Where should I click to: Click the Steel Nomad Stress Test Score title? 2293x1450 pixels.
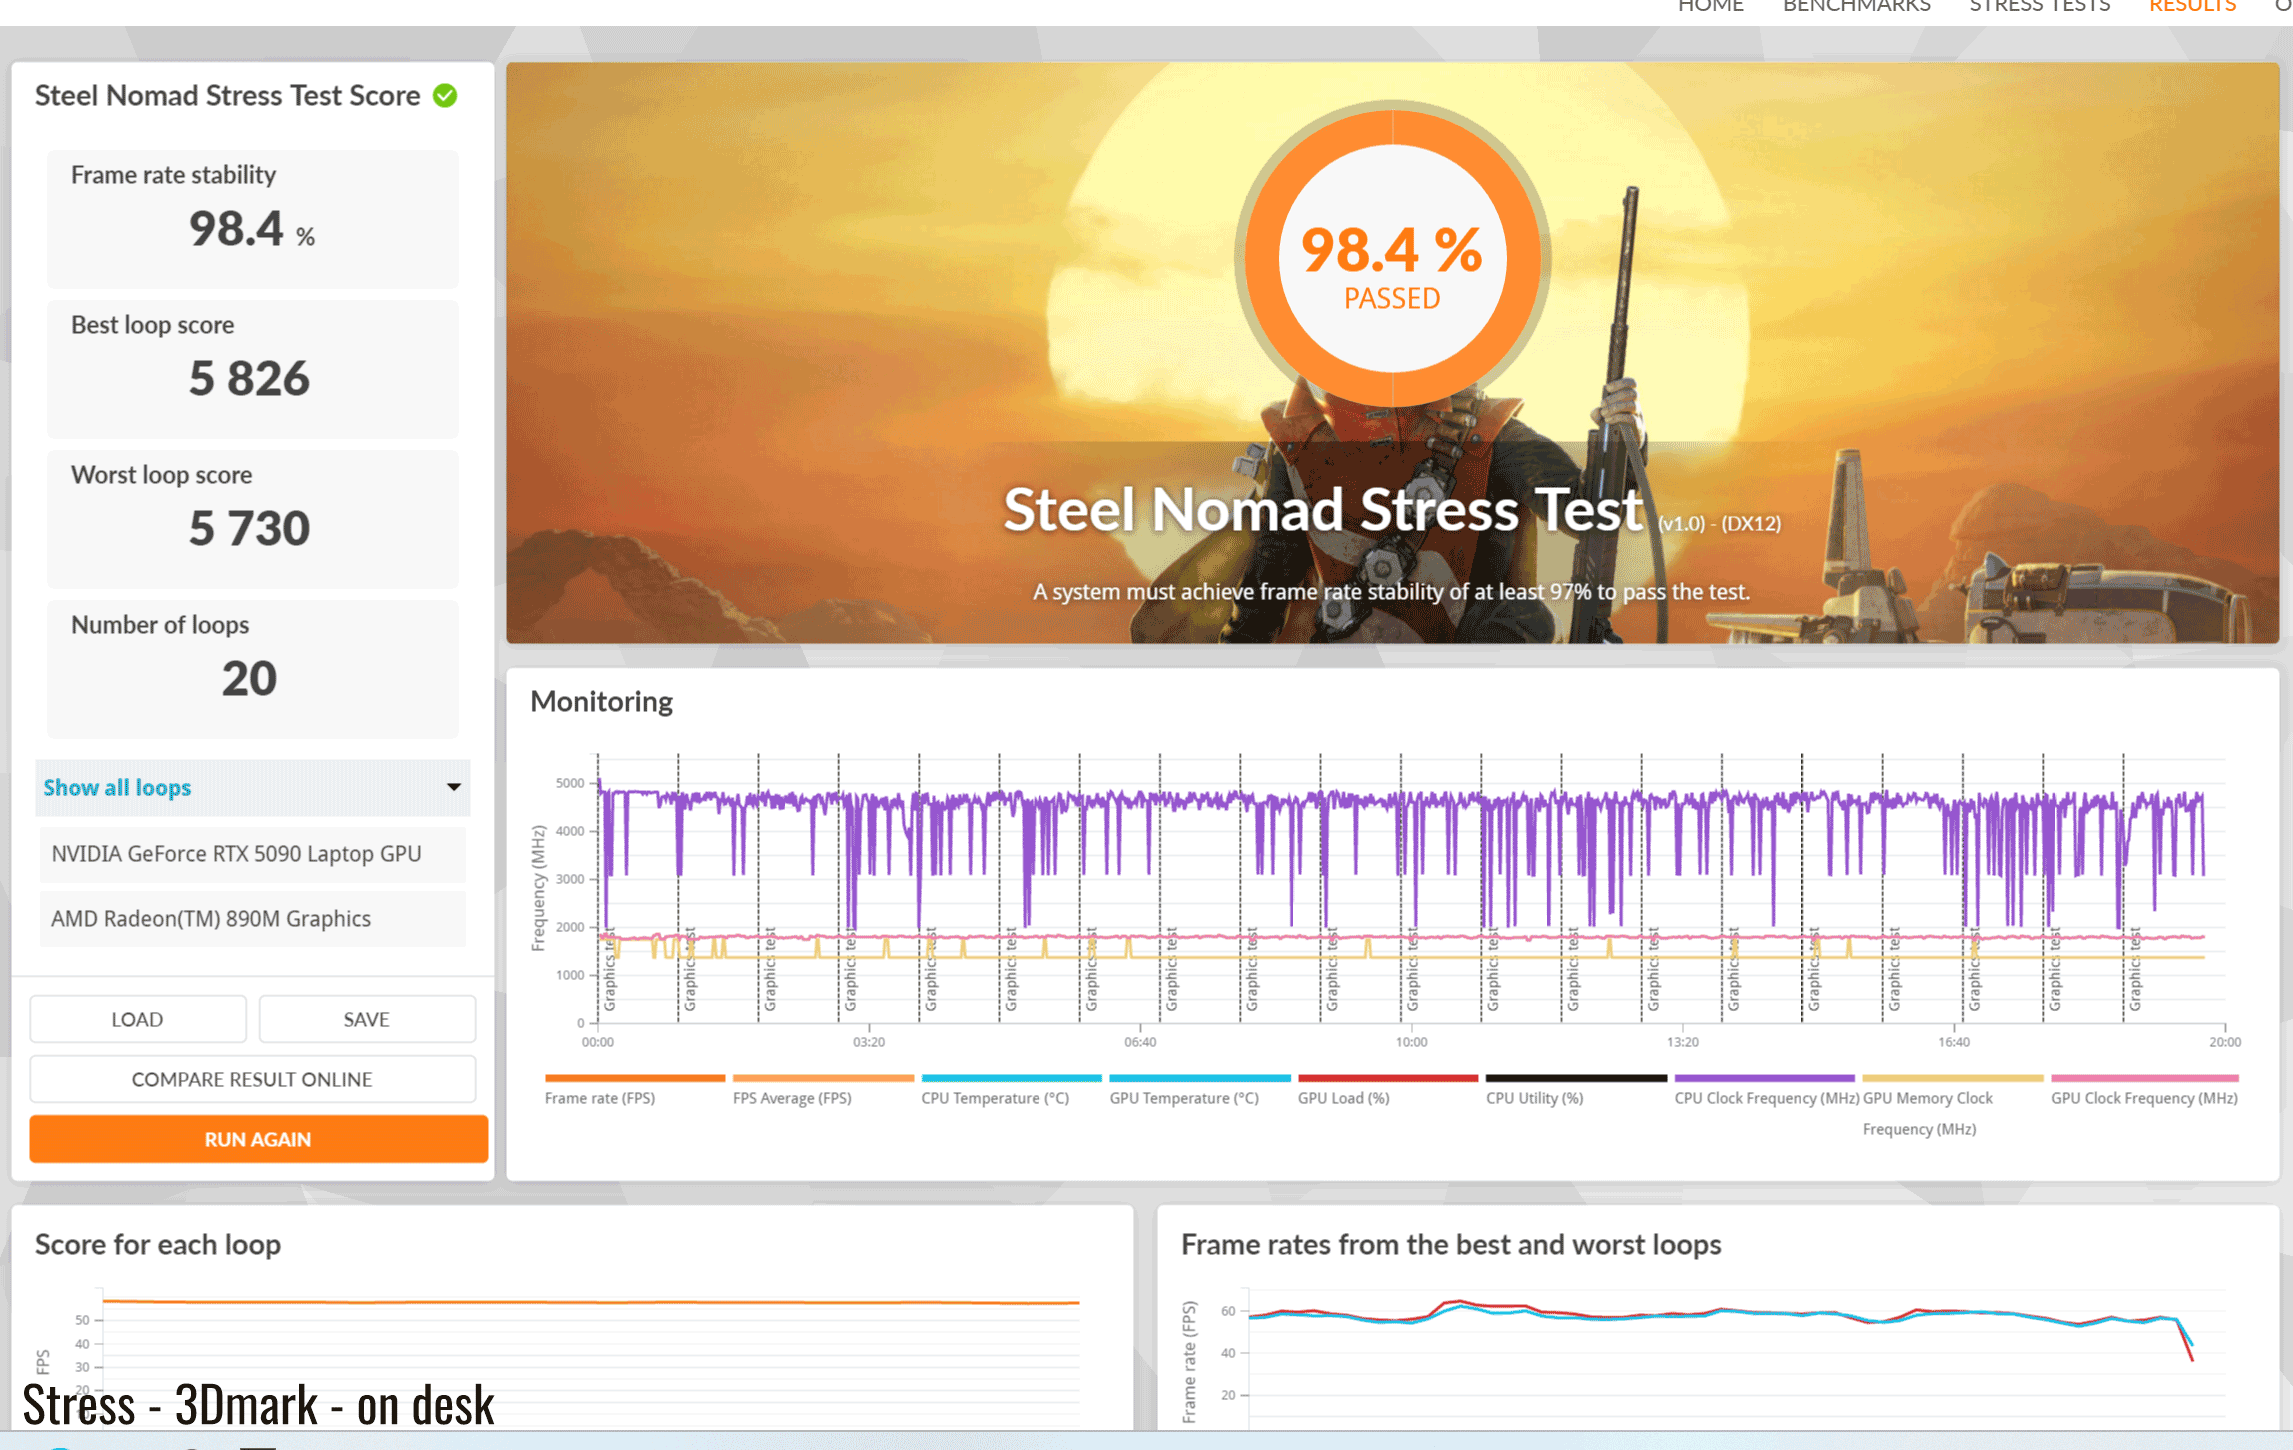[227, 96]
